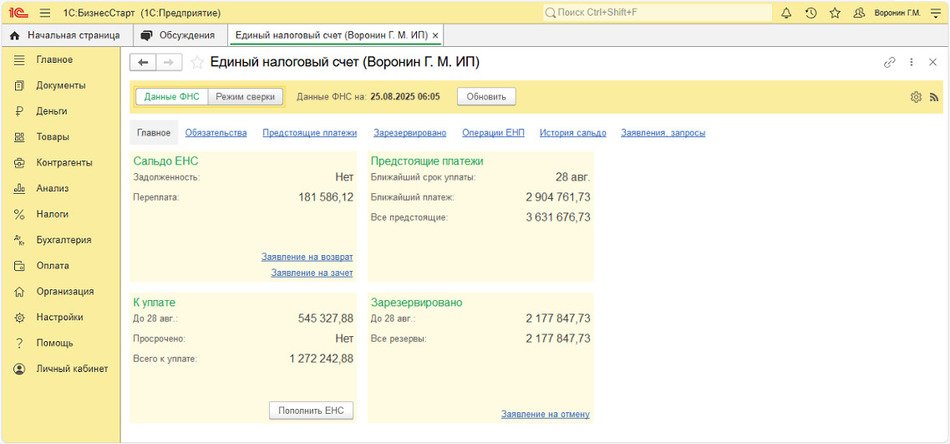Open Заявление на зачет link
This screenshot has height=444, width=950.
click(x=312, y=273)
